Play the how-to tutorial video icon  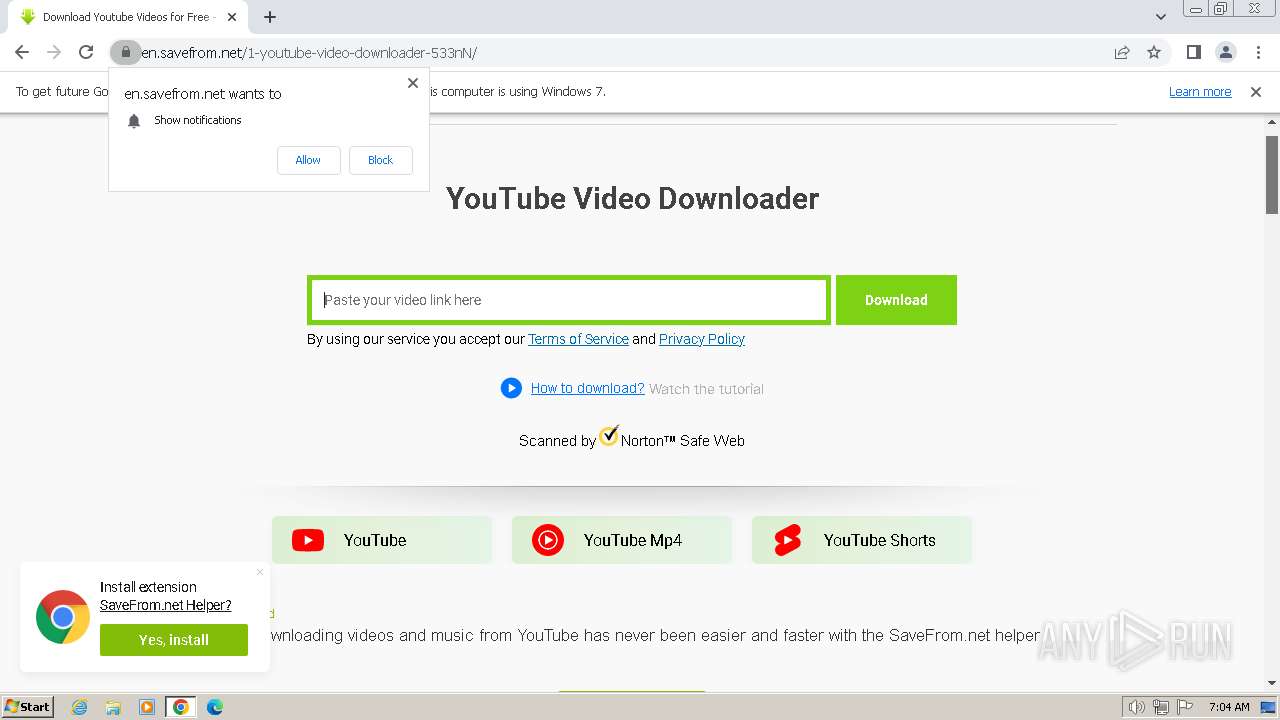pyautogui.click(x=511, y=388)
